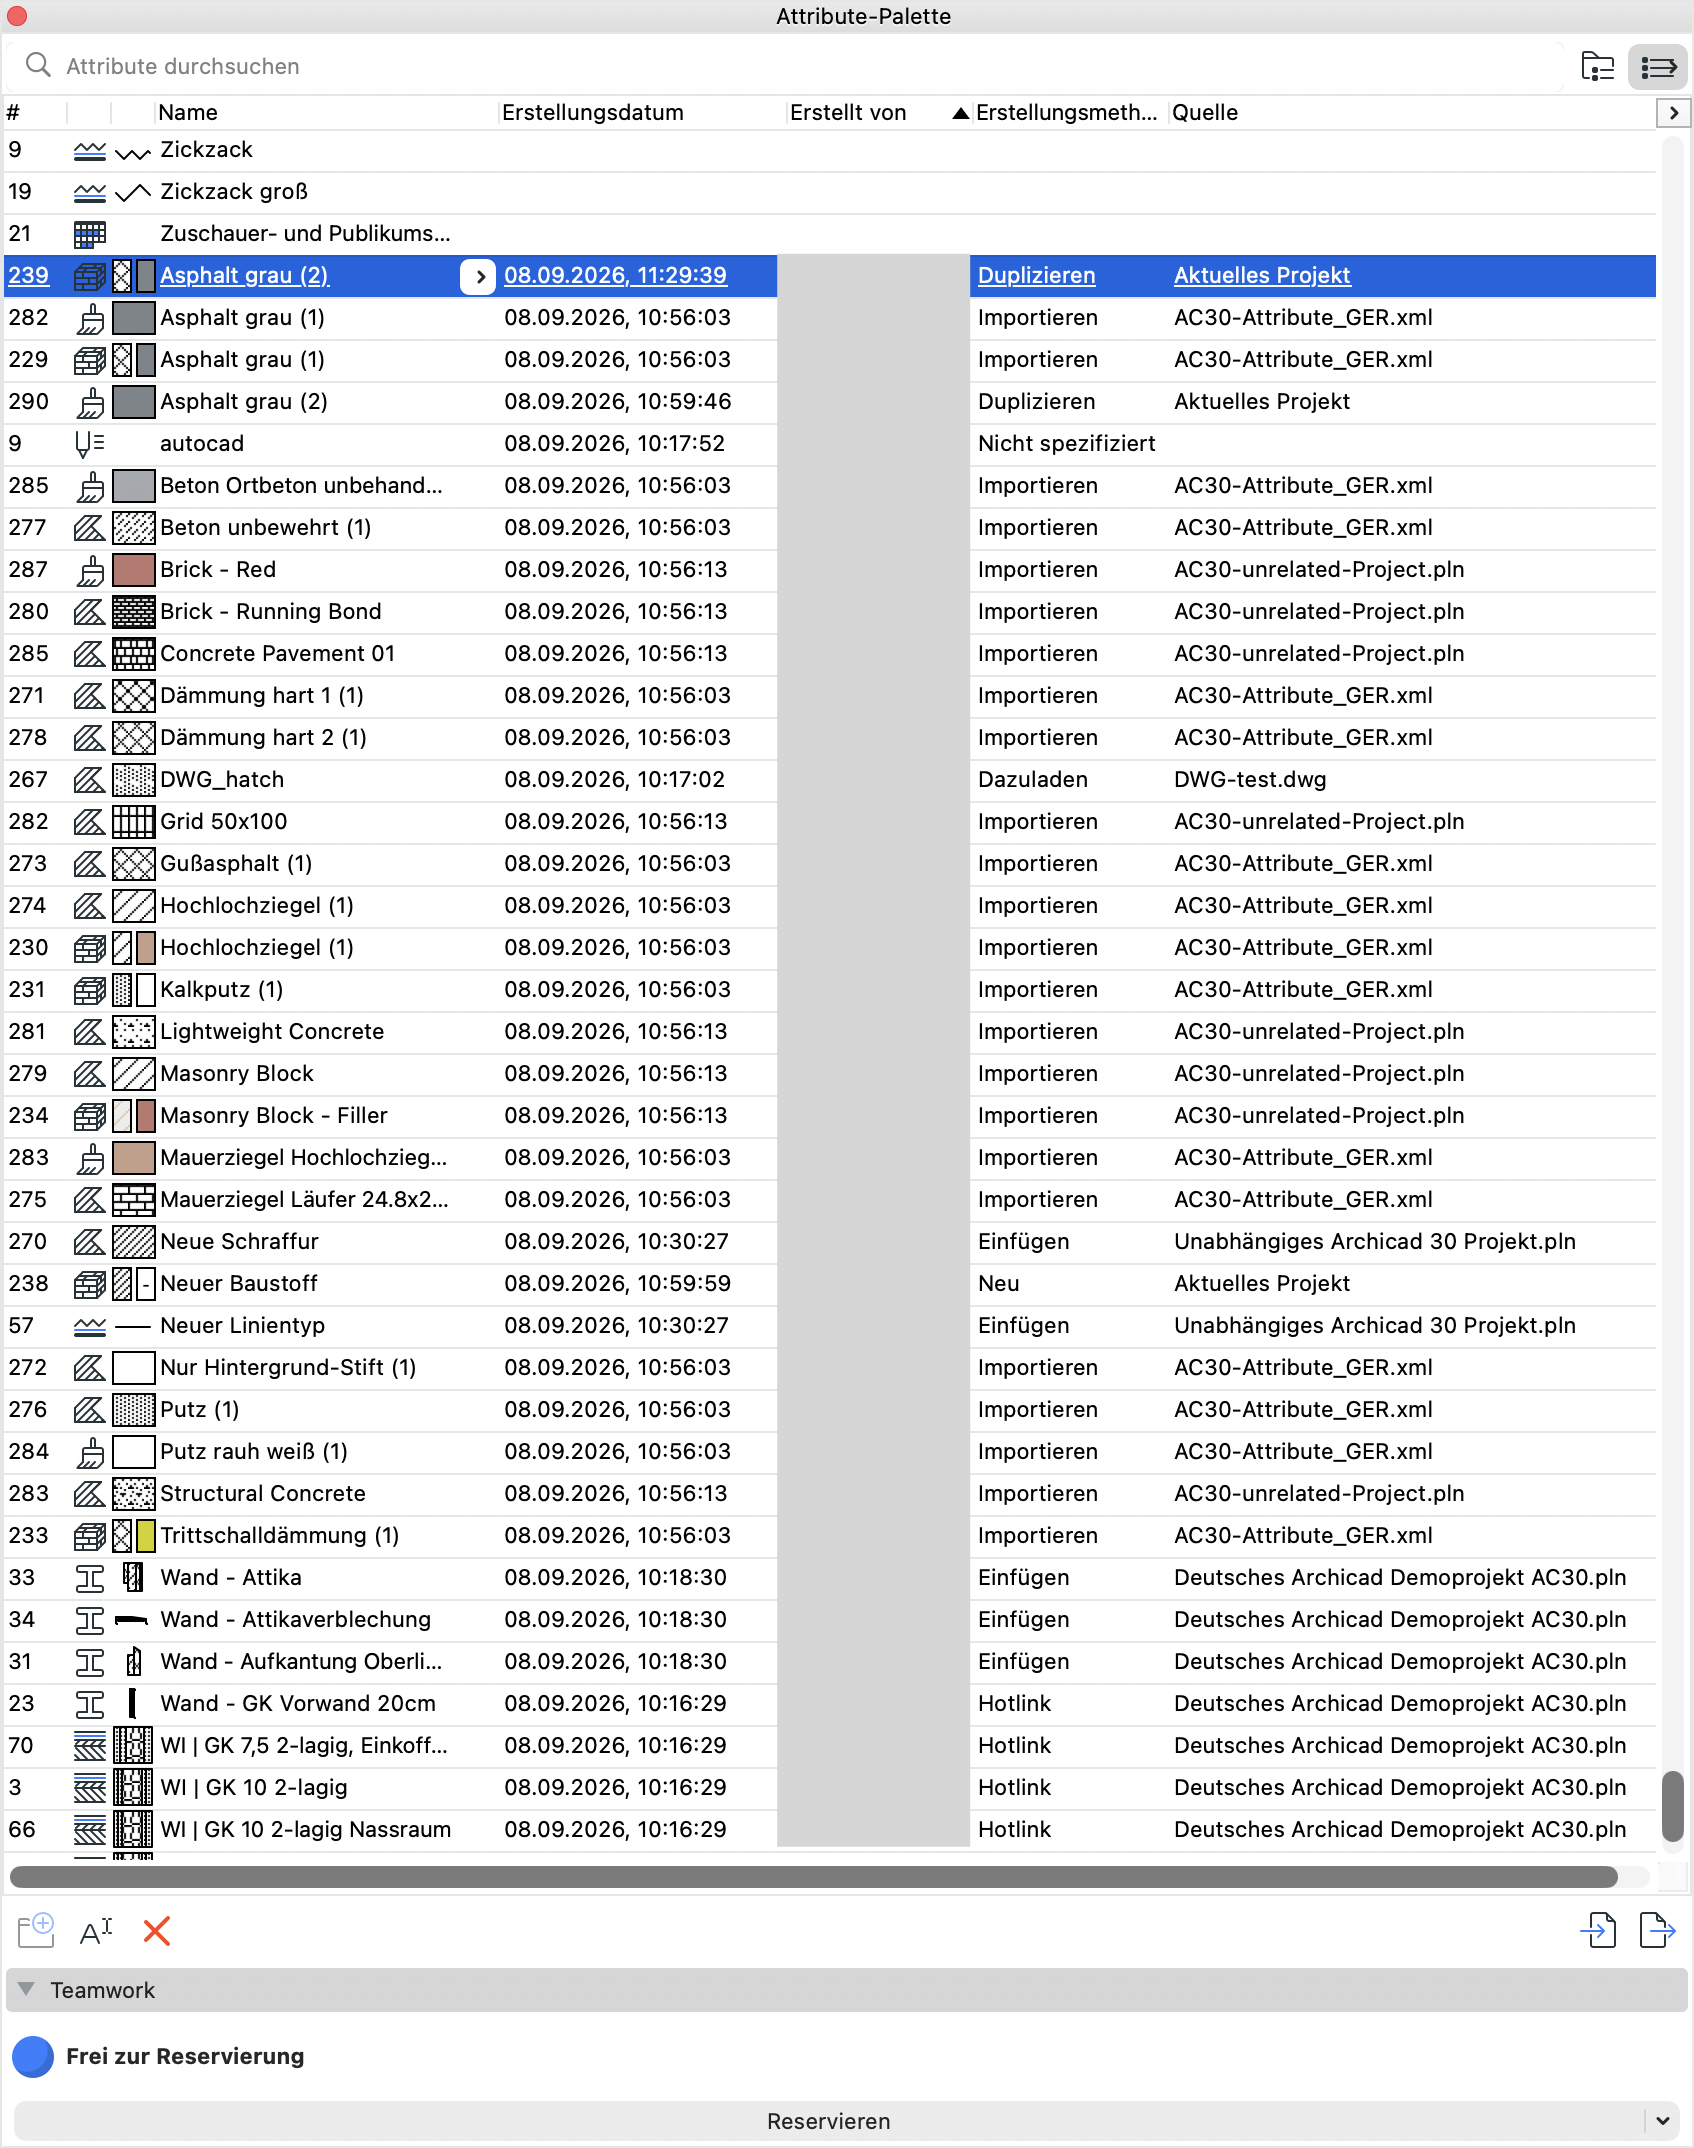
Task: Click fill preview of Brick - Running Bond
Action: coord(133,611)
